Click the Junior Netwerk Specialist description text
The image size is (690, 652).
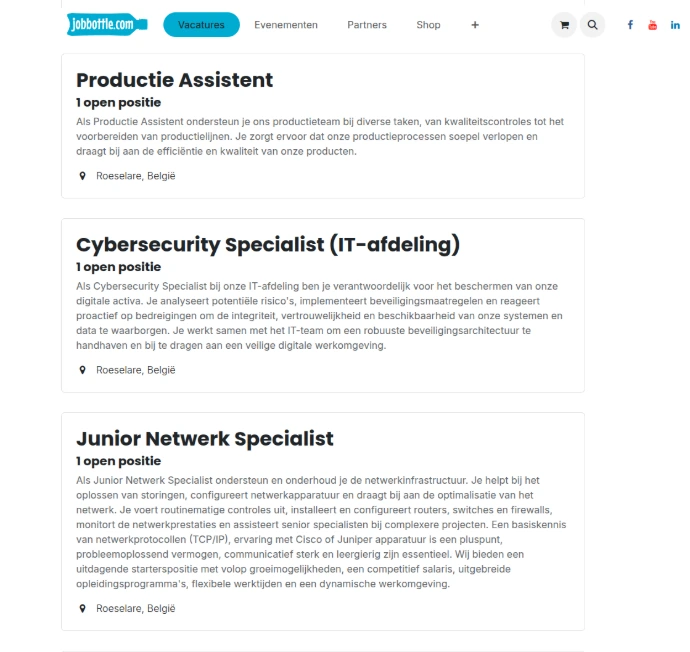coord(317,532)
